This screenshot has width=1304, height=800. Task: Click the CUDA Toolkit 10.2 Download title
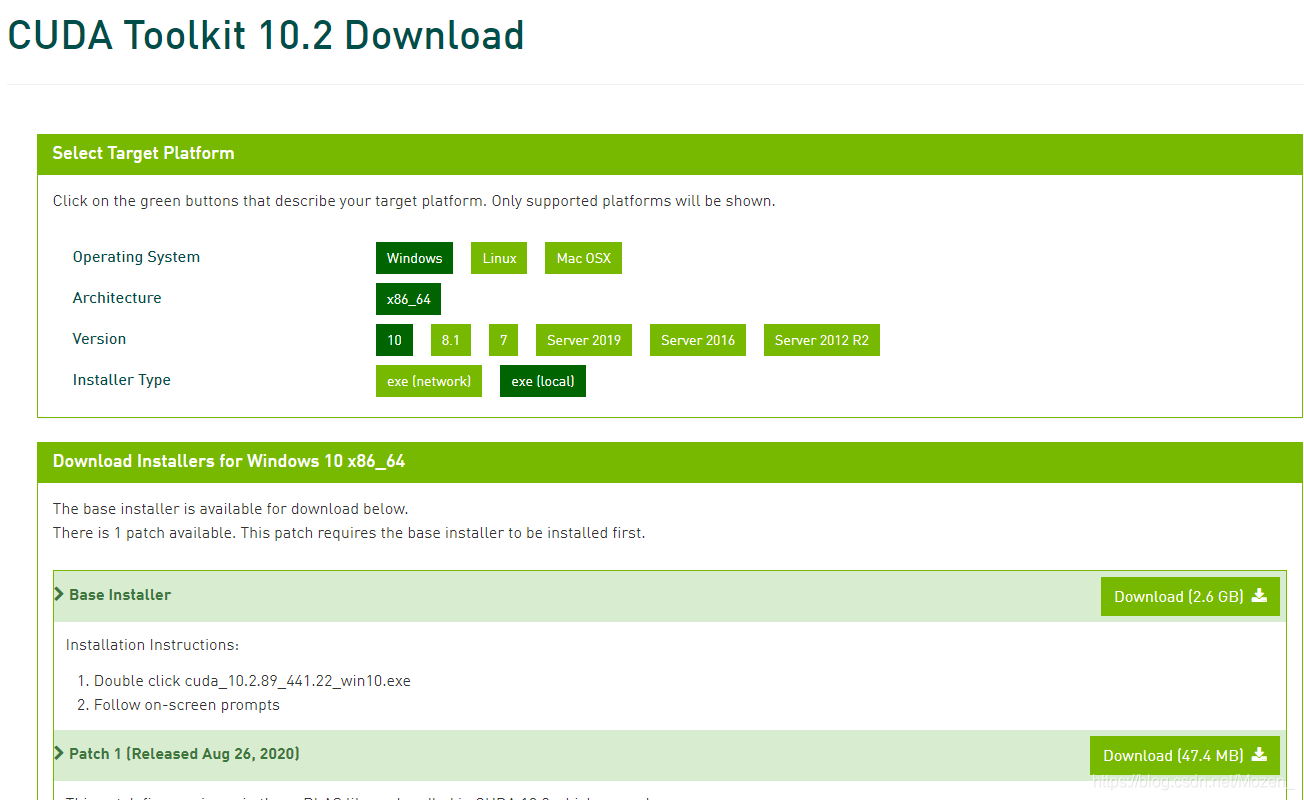click(266, 36)
